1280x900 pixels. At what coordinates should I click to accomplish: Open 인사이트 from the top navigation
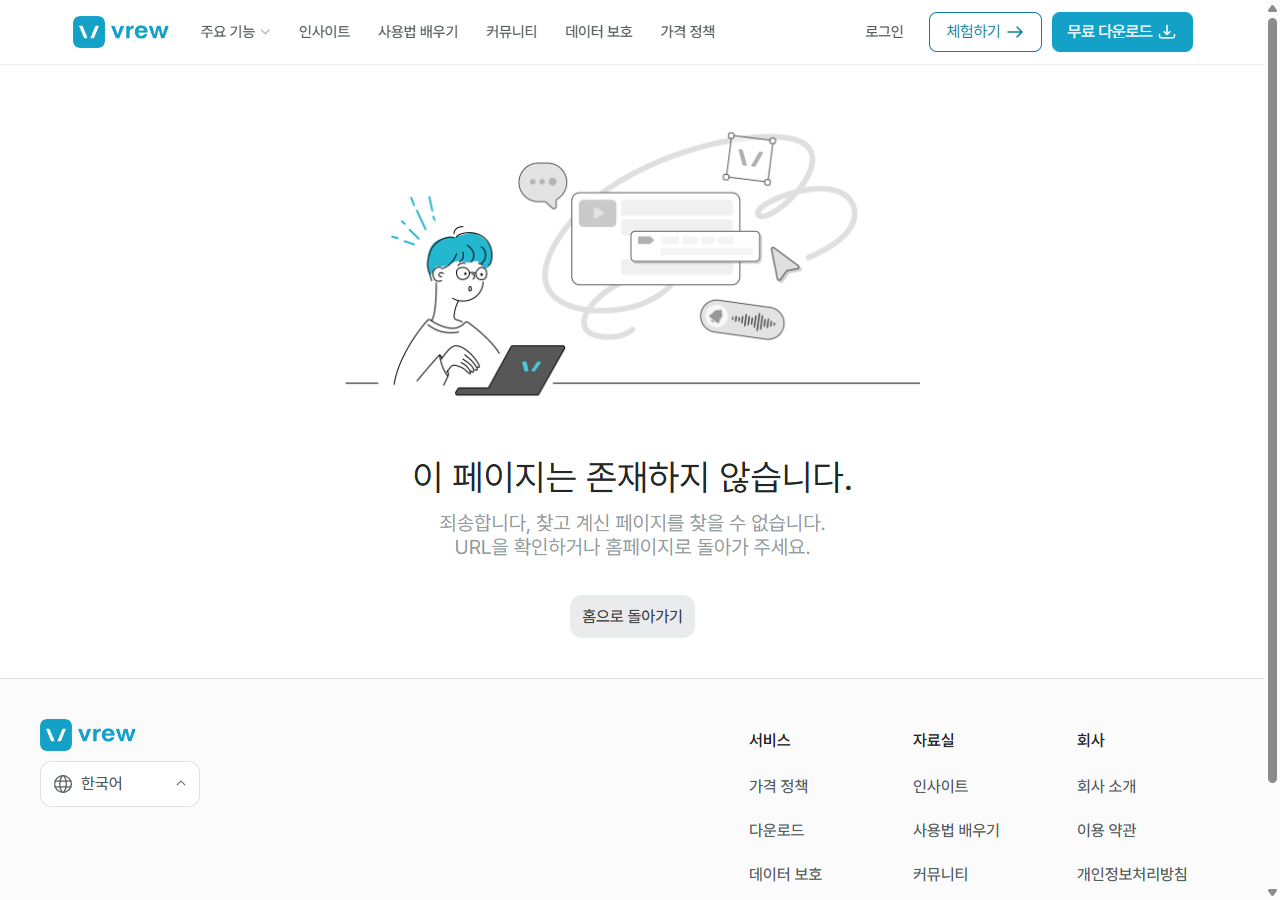coord(323,31)
